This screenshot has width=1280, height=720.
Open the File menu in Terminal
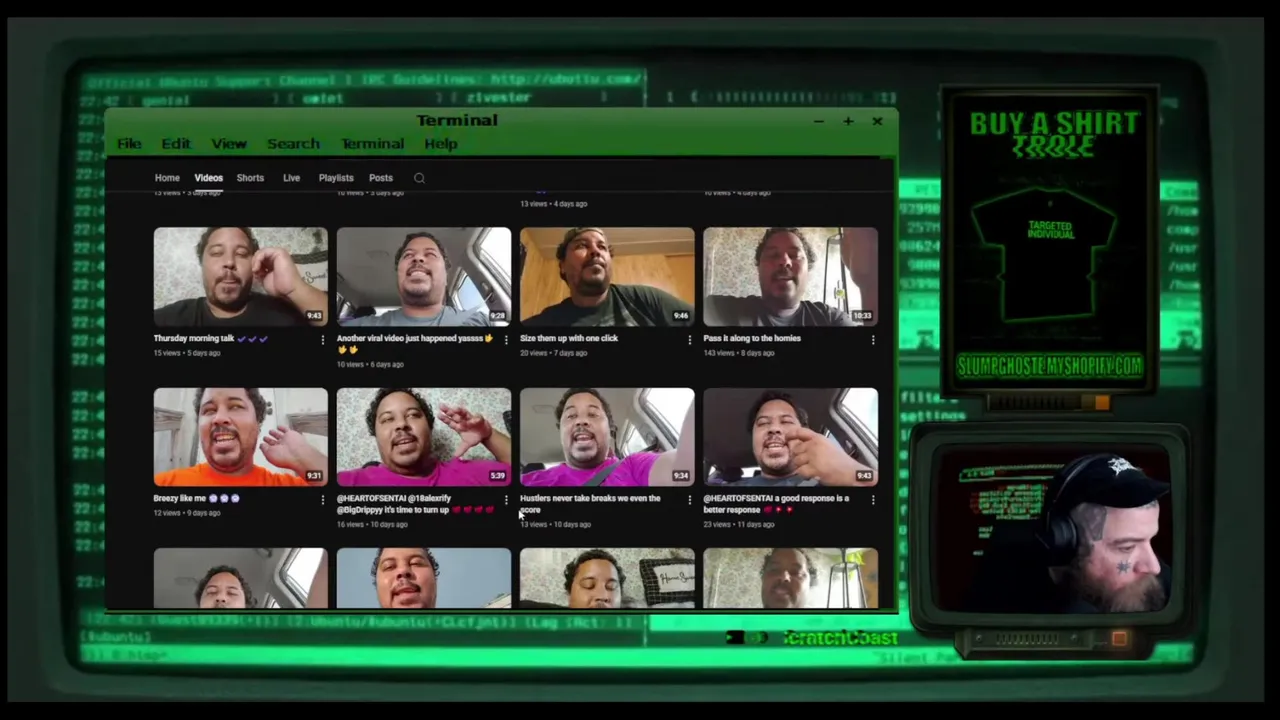[129, 144]
